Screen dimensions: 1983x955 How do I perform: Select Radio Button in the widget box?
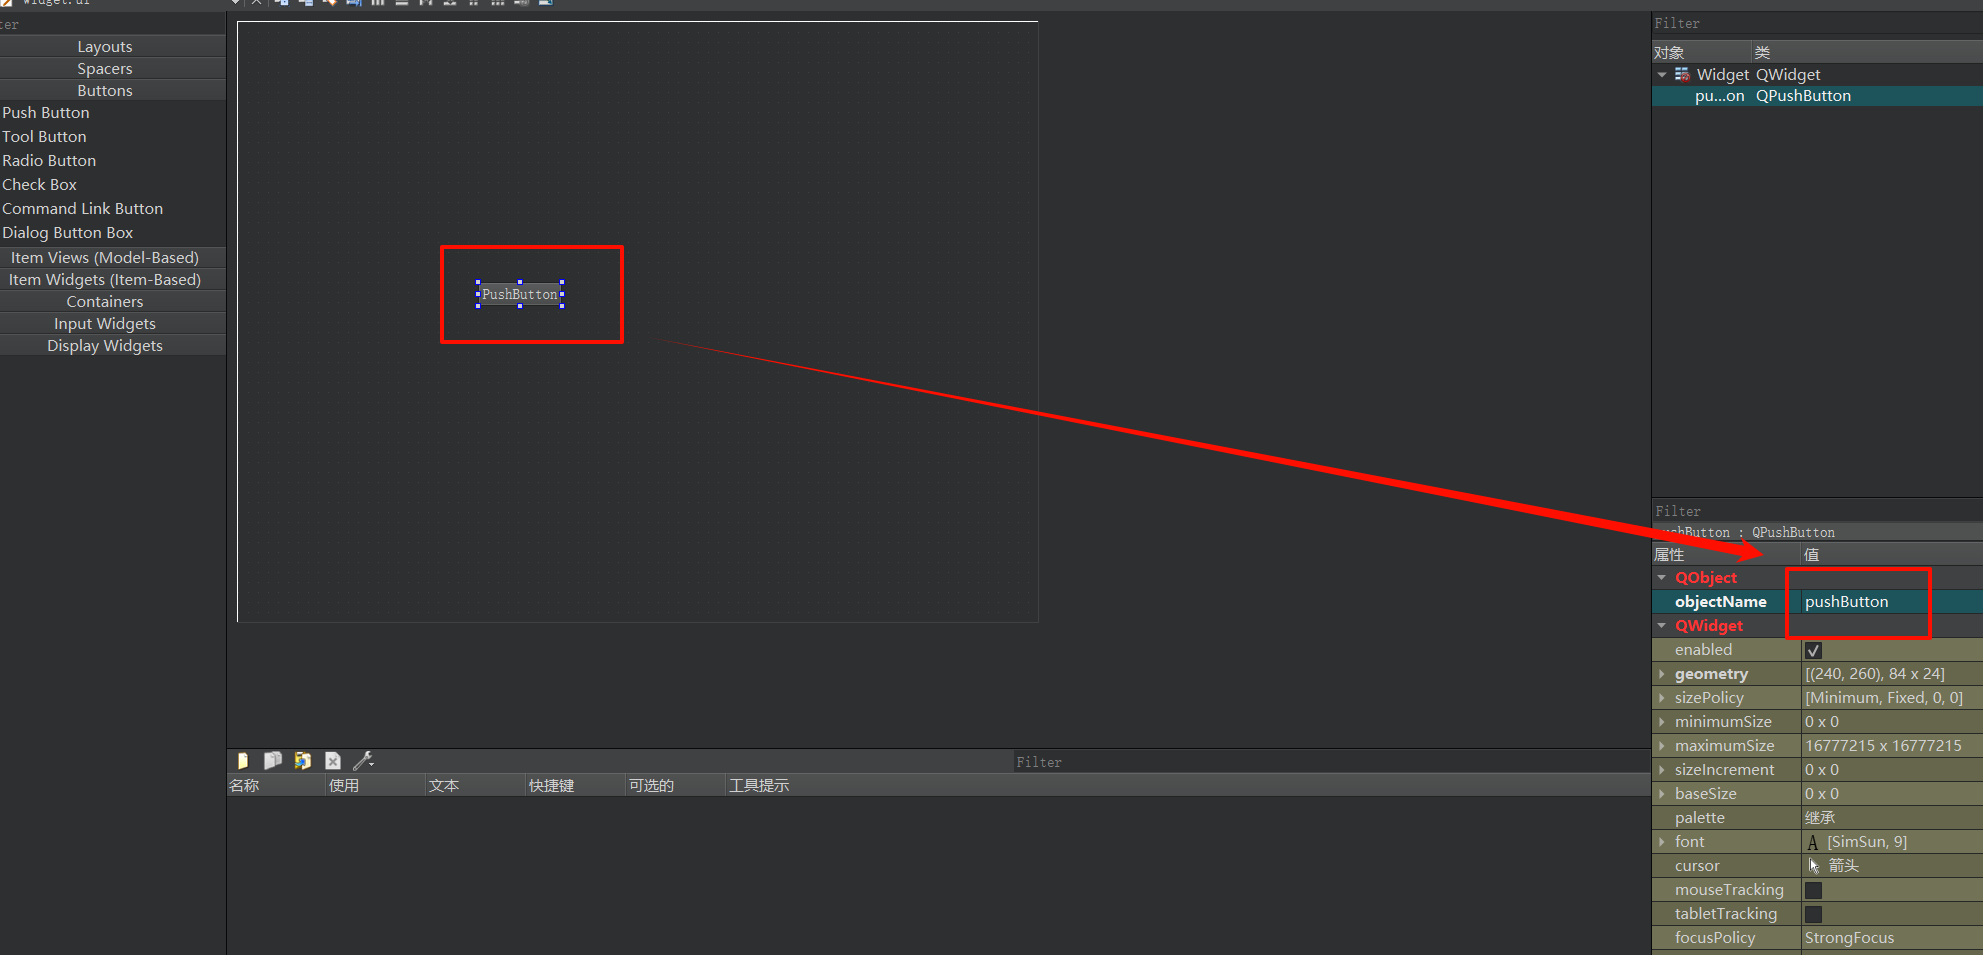(x=49, y=161)
